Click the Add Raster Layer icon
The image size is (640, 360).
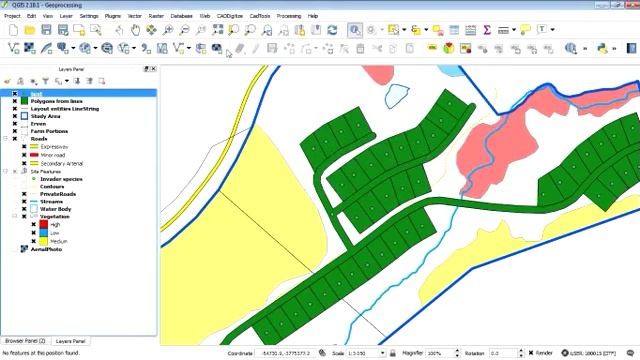(x=29, y=48)
